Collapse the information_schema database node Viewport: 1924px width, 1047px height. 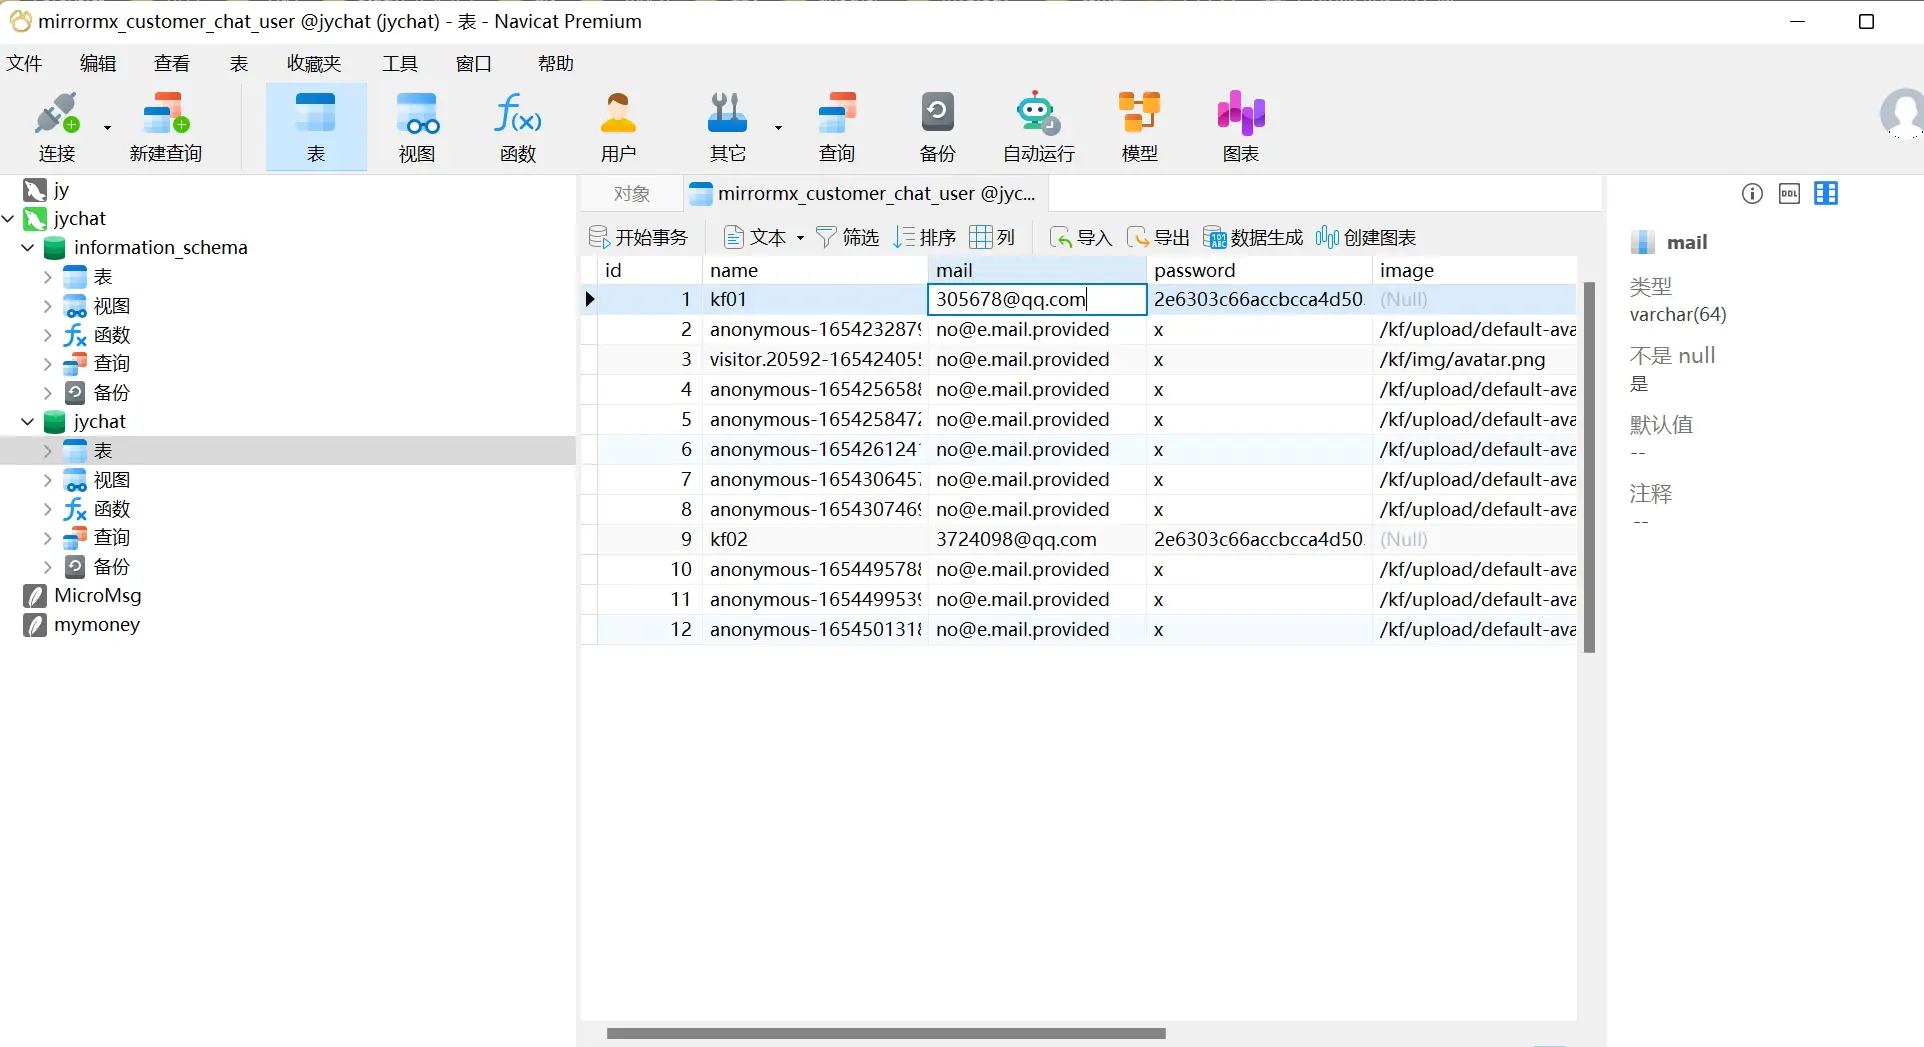click(28, 248)
